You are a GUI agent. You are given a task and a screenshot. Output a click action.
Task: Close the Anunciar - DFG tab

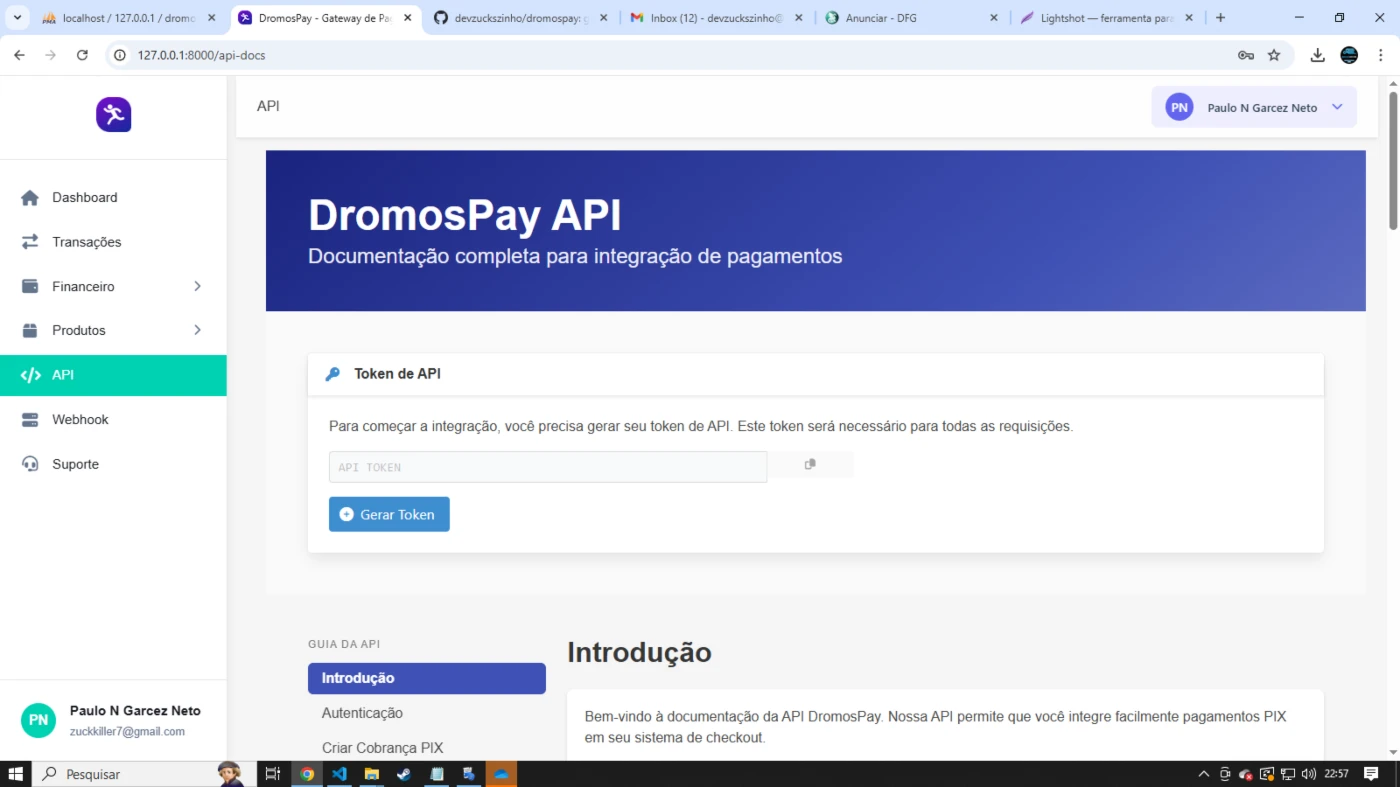(x=993, y=18)
